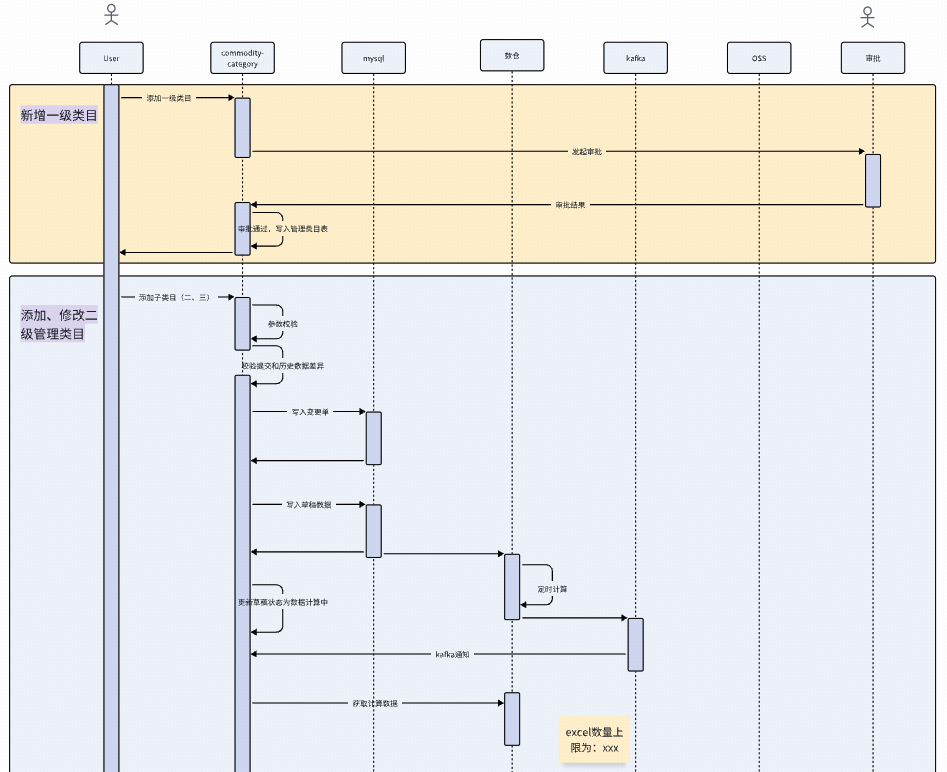Select the commodity-category lifeline header box
The image size is (947, 772).
click(x=242, y=58)
